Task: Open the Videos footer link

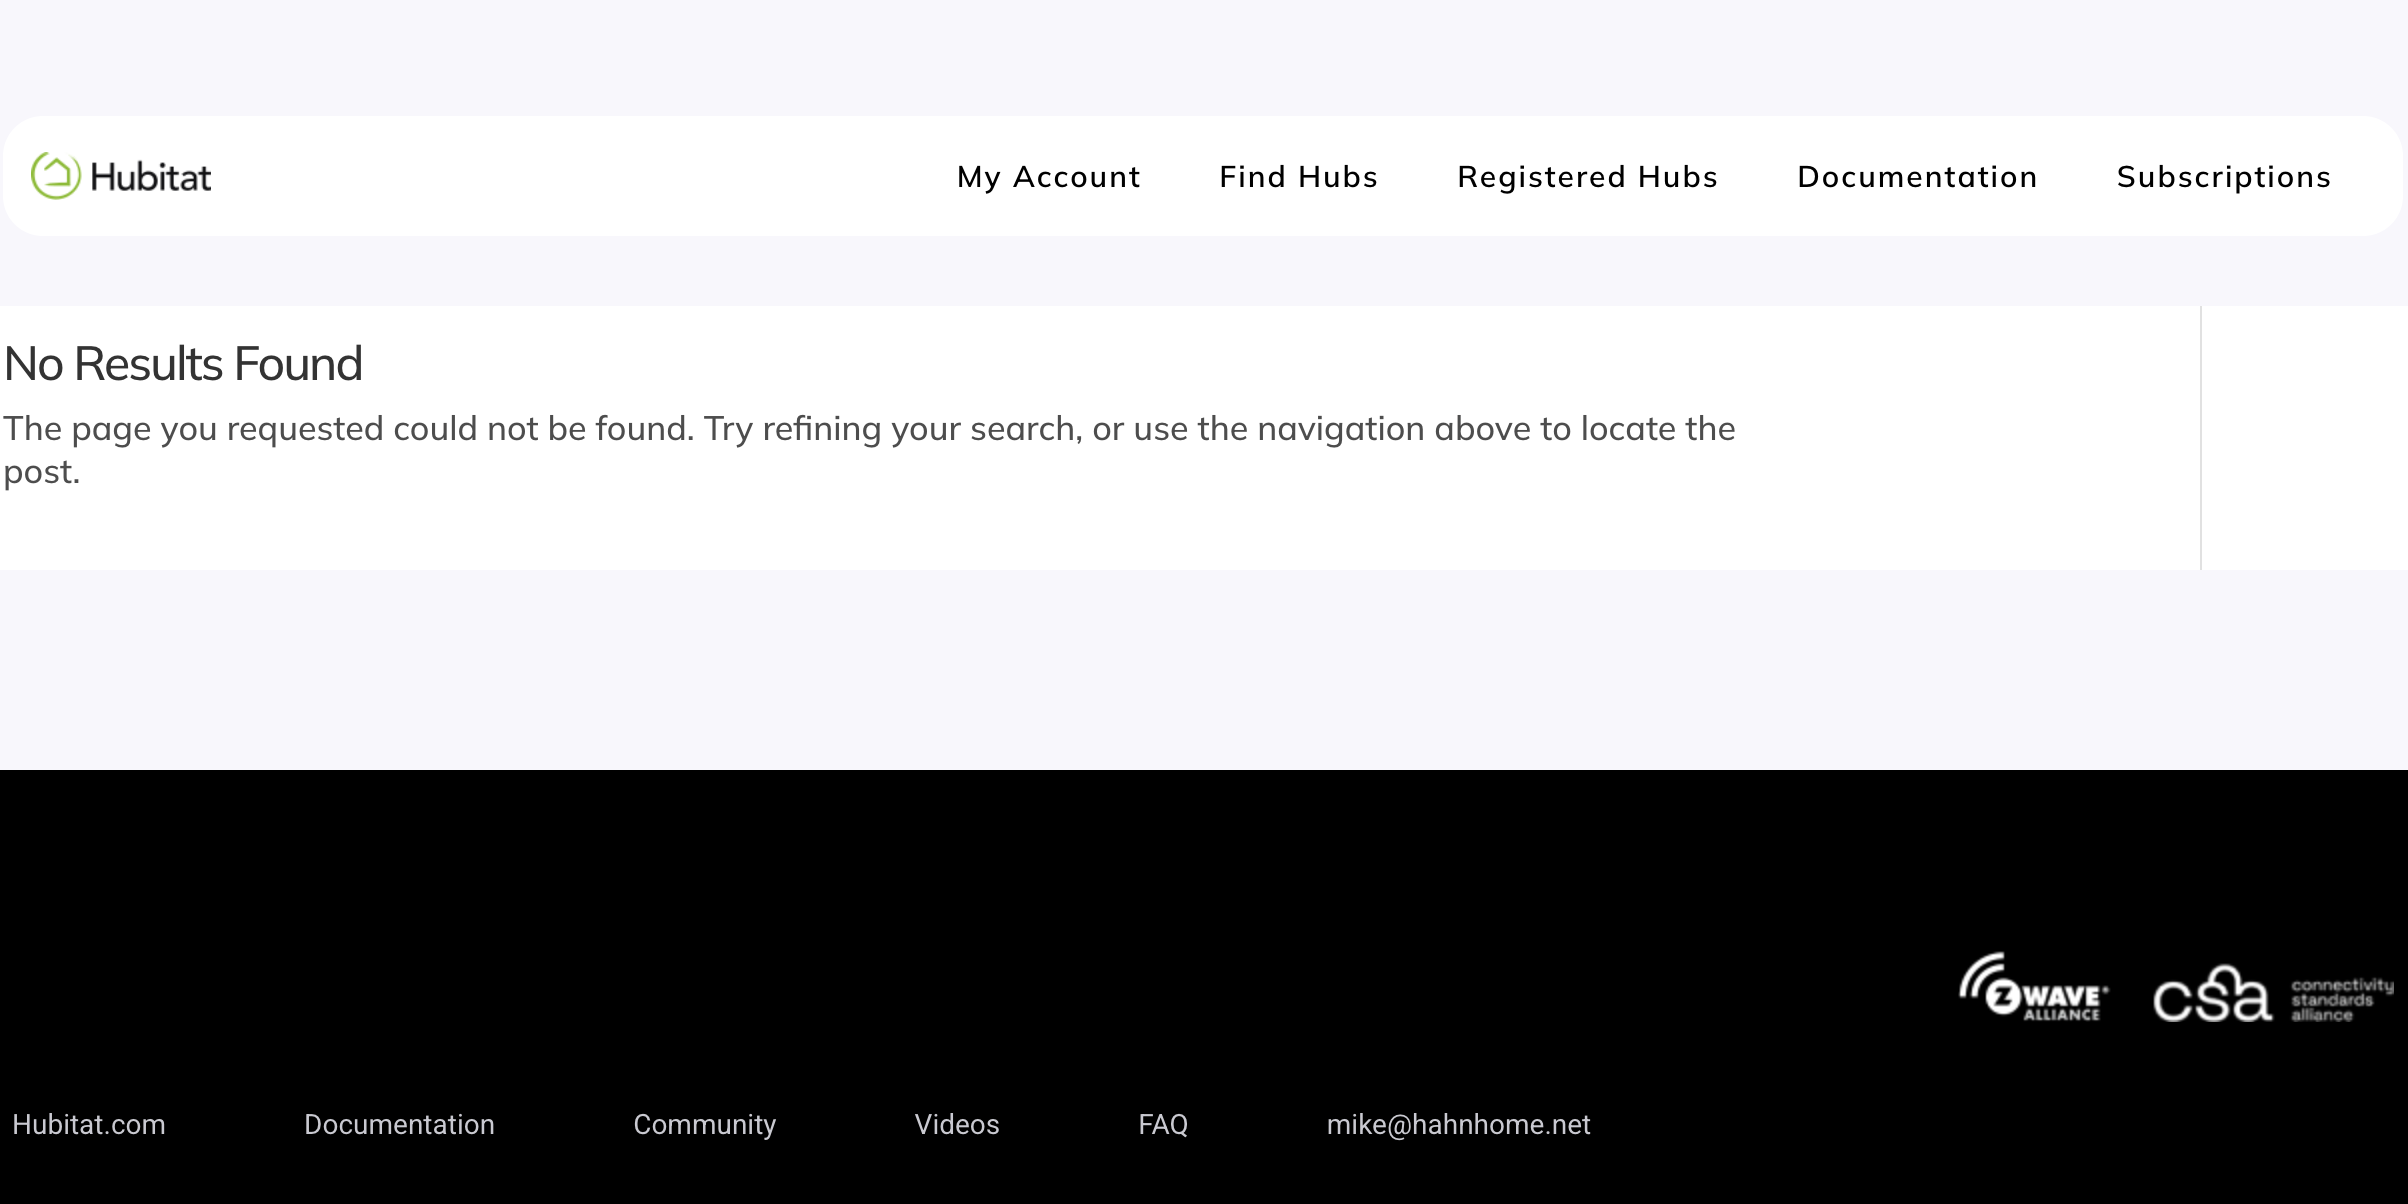Action: [x=956, y=1125]
